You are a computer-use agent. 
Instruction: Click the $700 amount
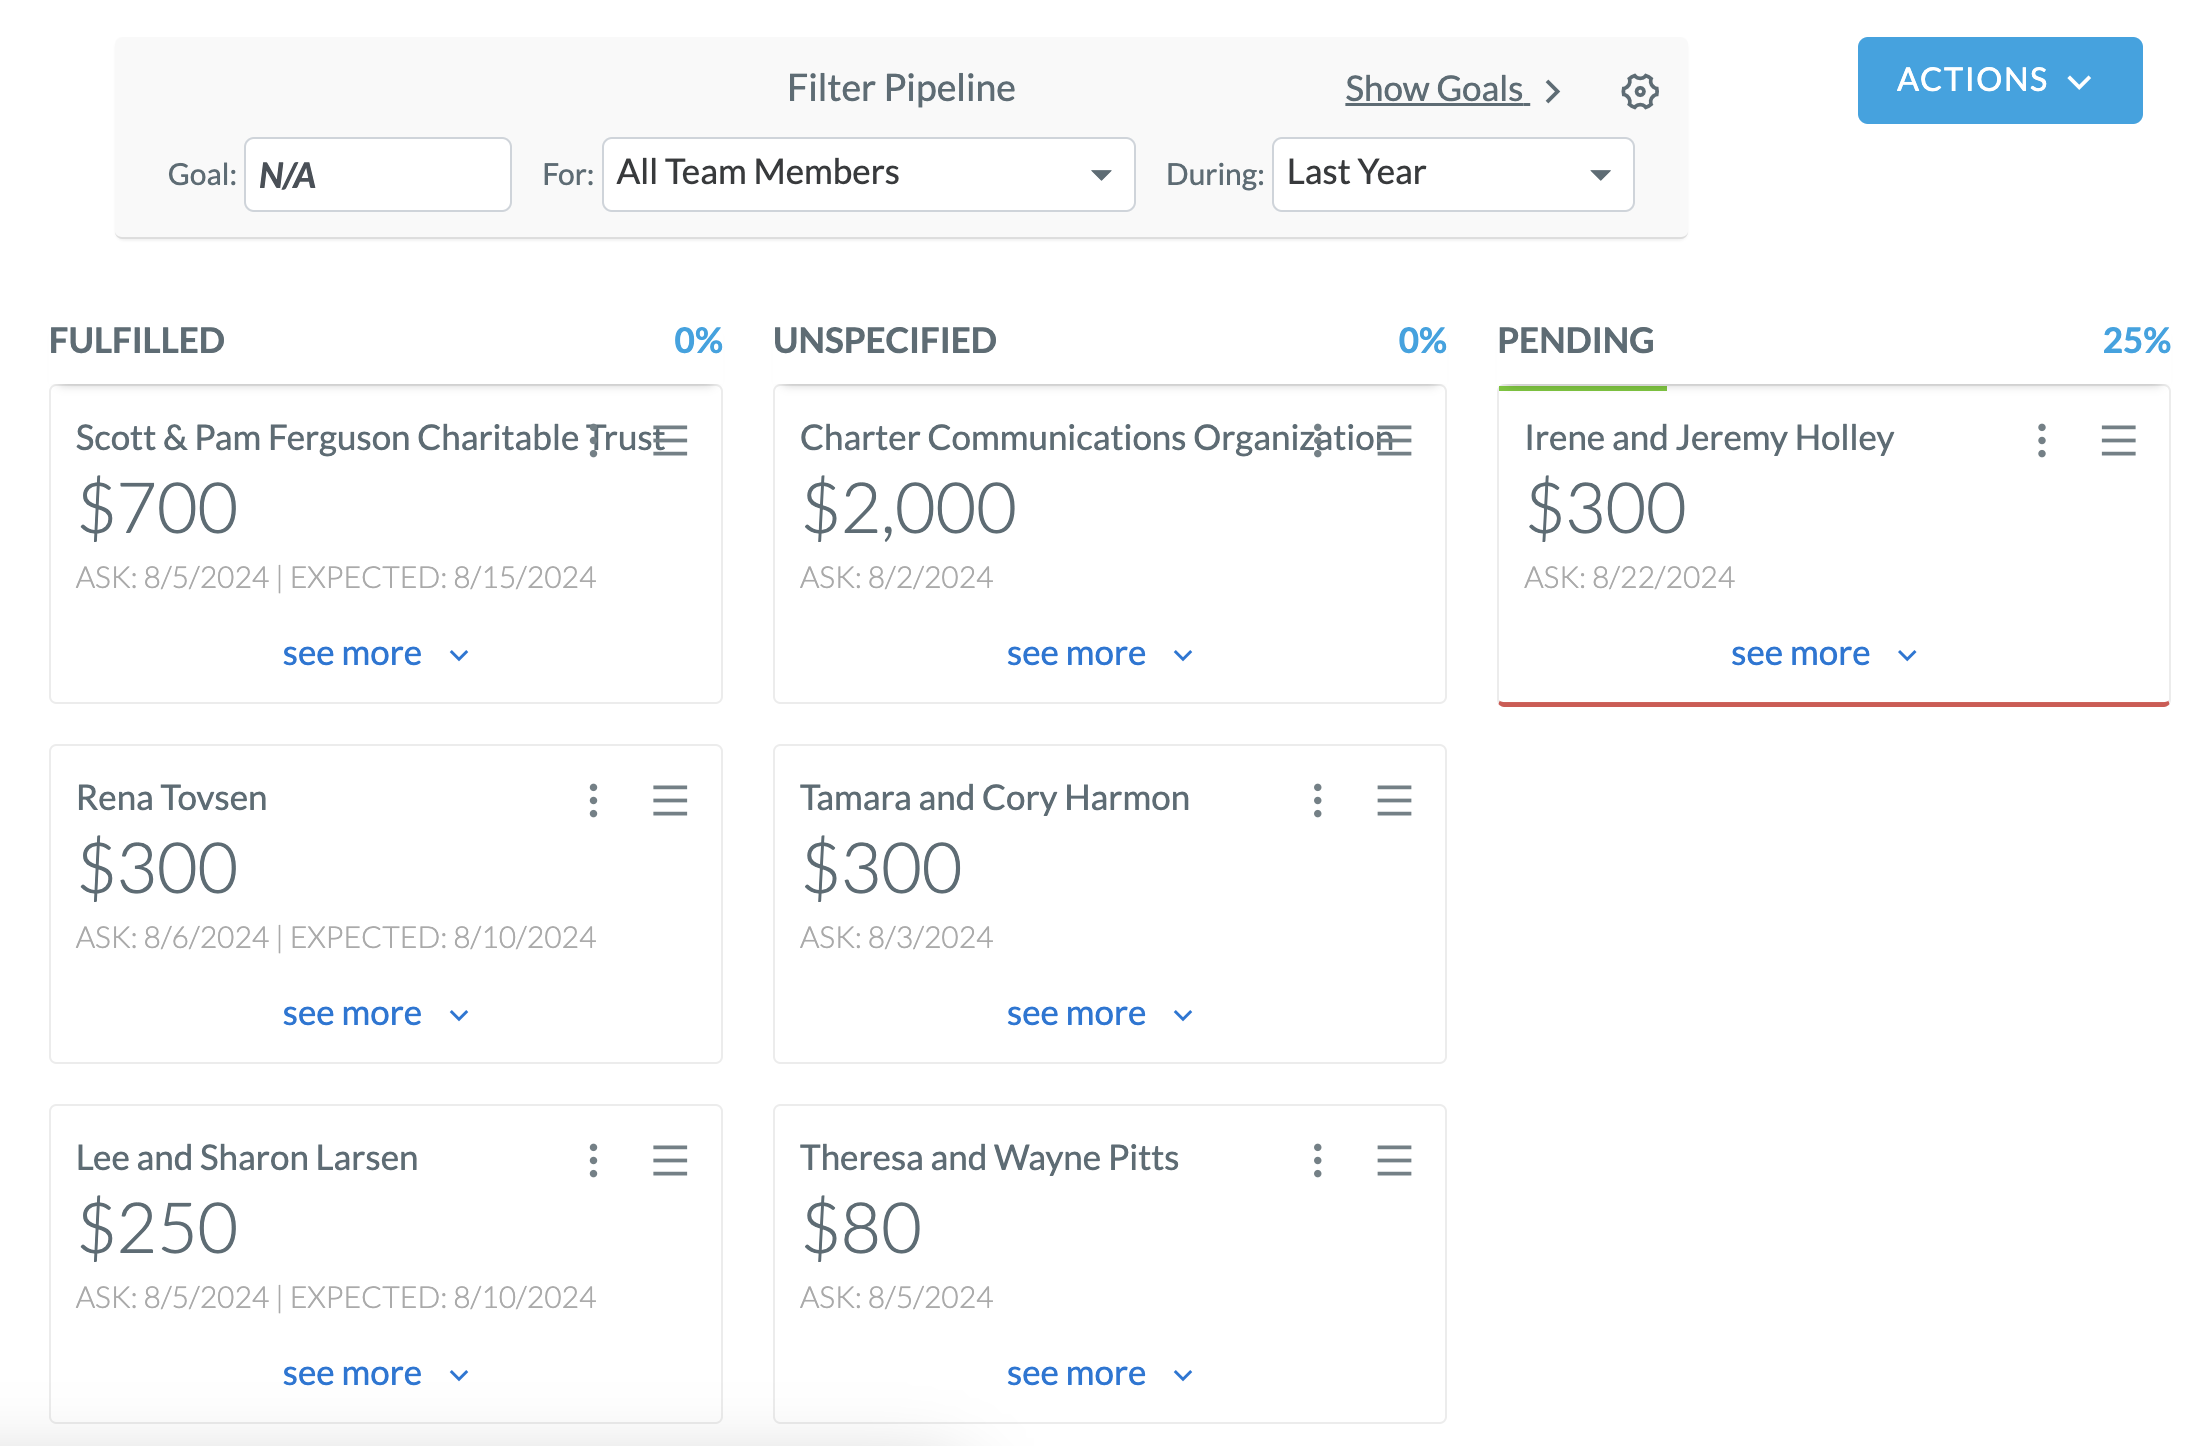click(158, 508)
